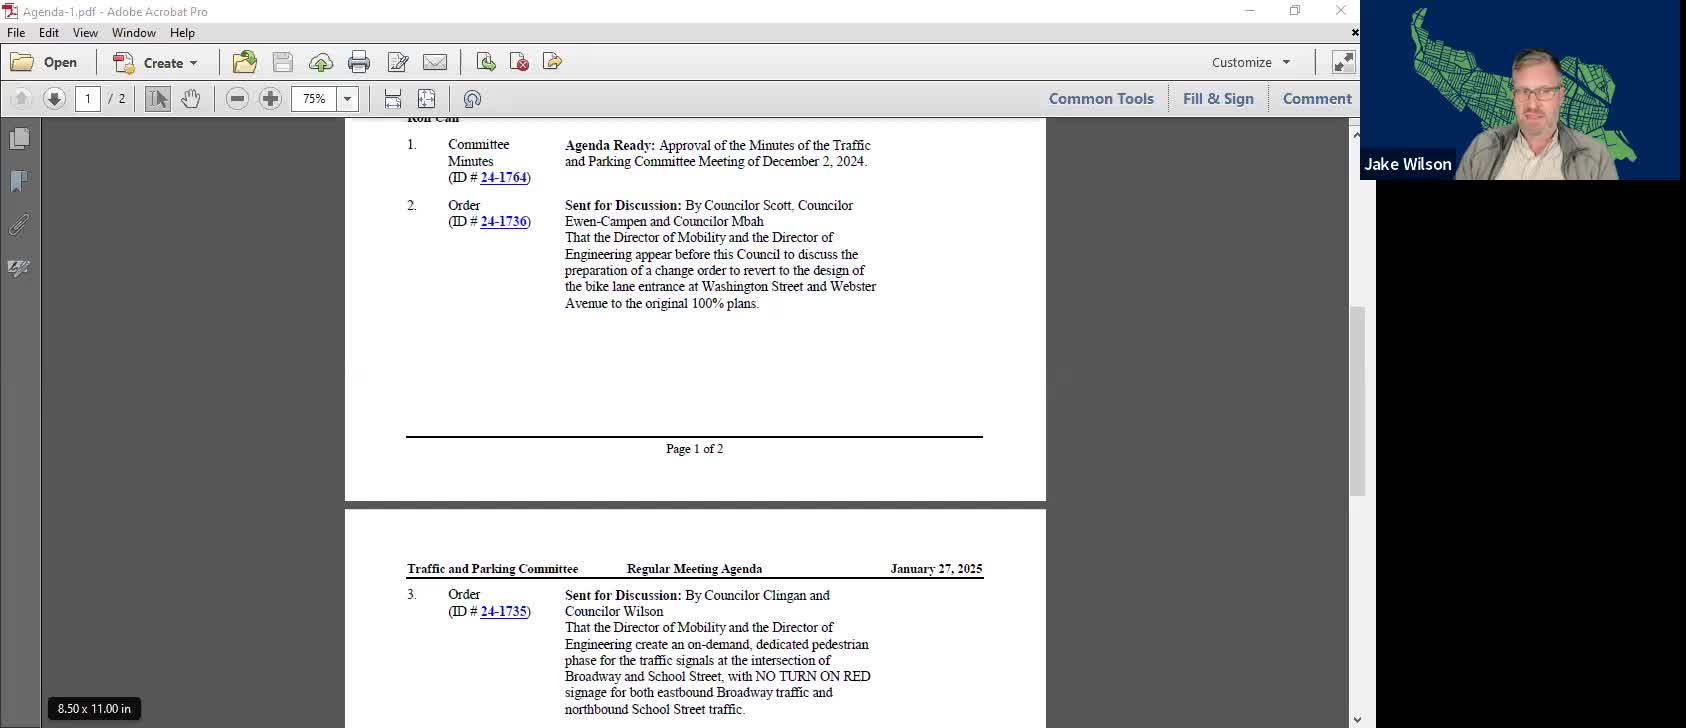
Task: Open the File menu
Action: click(x=16, y=33)
